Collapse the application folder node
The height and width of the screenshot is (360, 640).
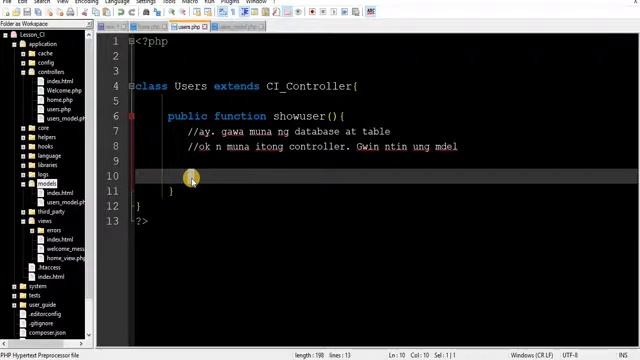click(14, 44)
